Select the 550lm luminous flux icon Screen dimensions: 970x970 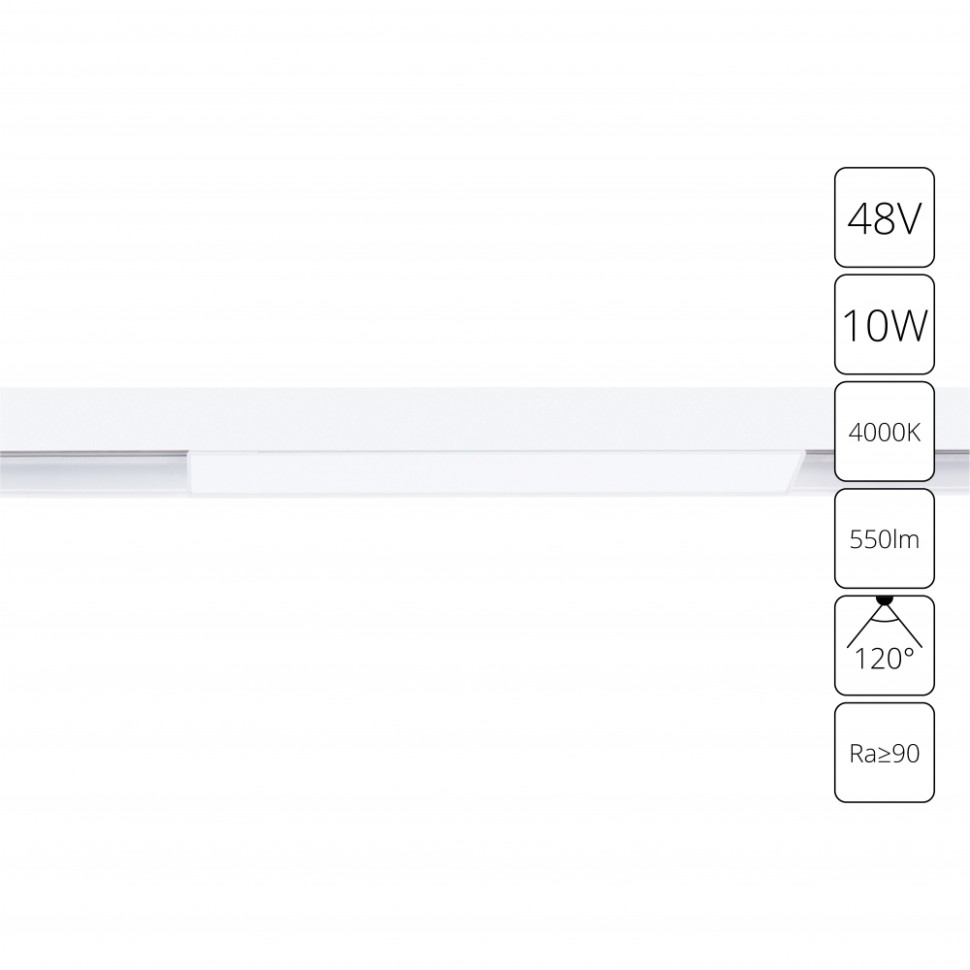tap(884, 538)
